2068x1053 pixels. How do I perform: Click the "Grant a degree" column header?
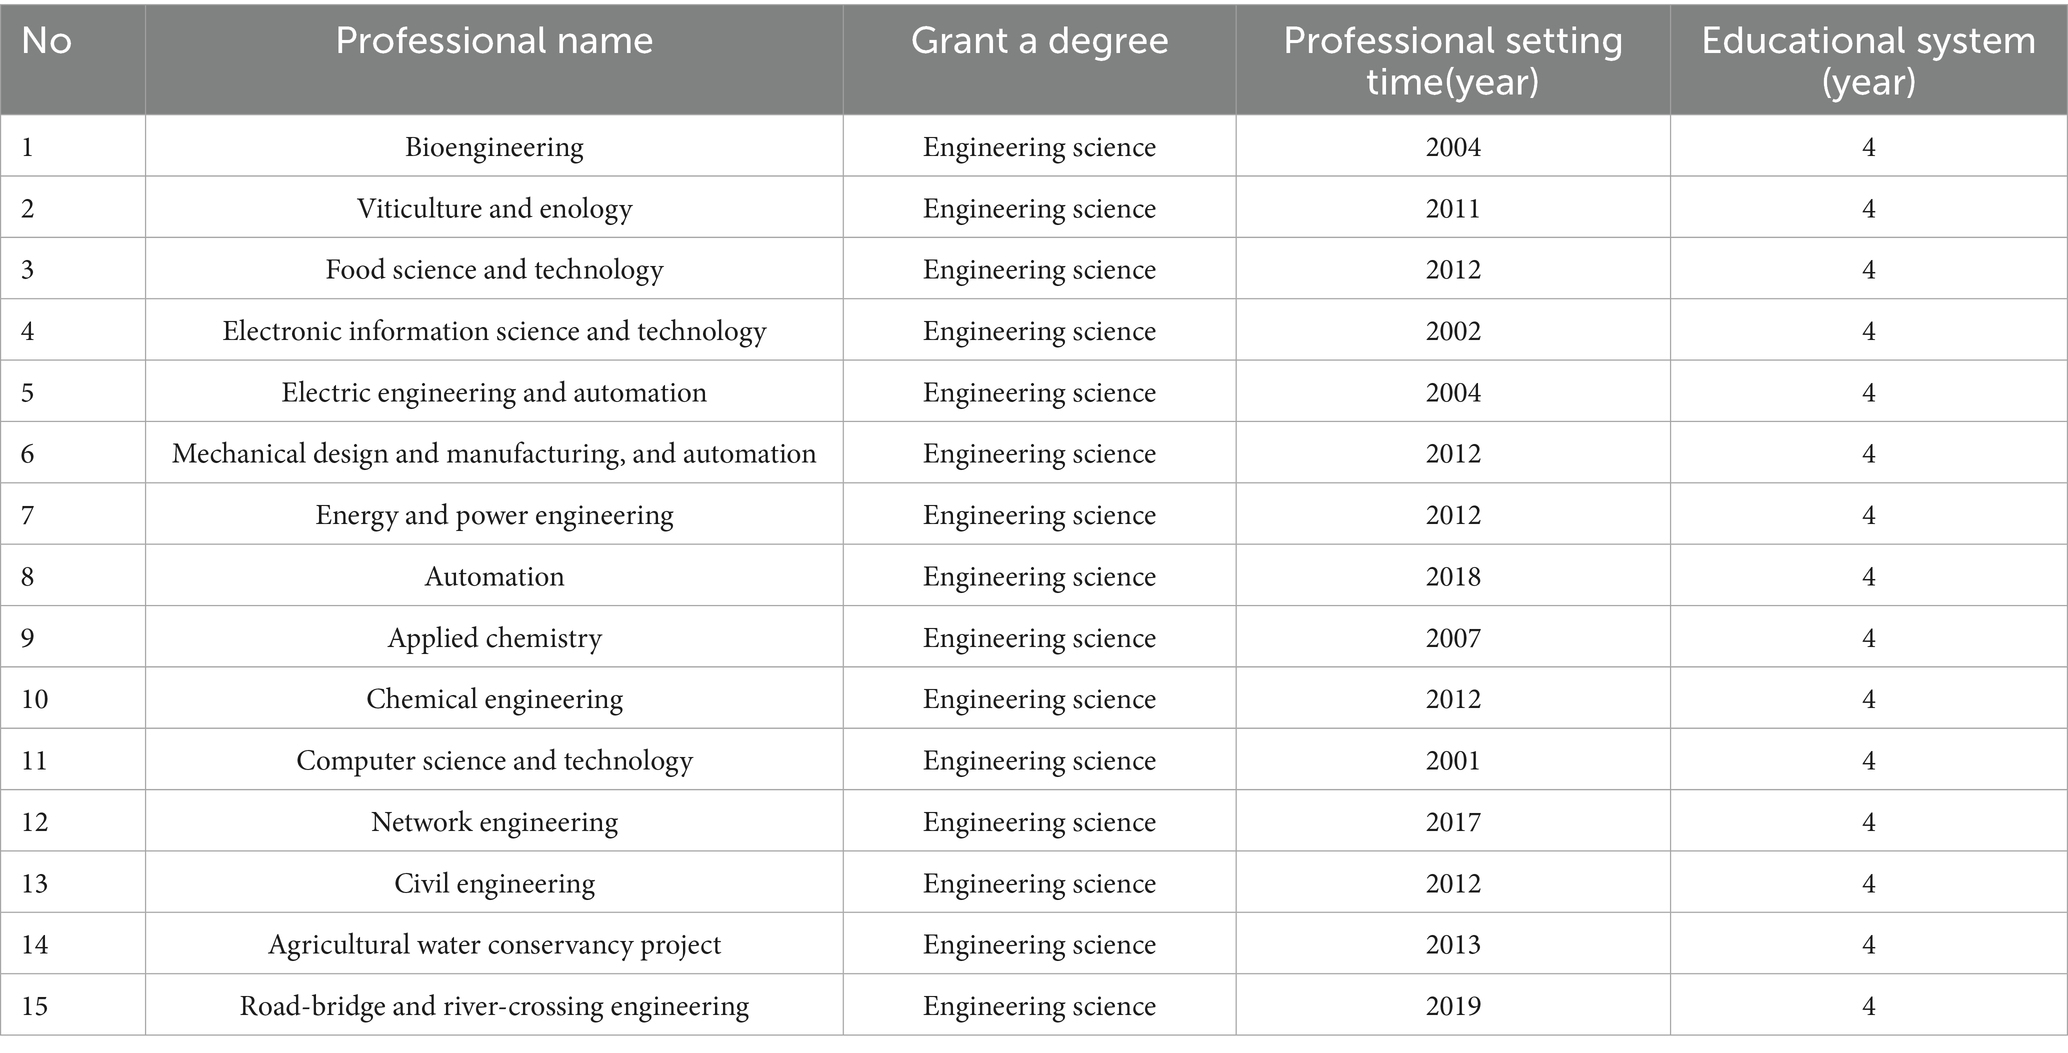click(1039, 41)
